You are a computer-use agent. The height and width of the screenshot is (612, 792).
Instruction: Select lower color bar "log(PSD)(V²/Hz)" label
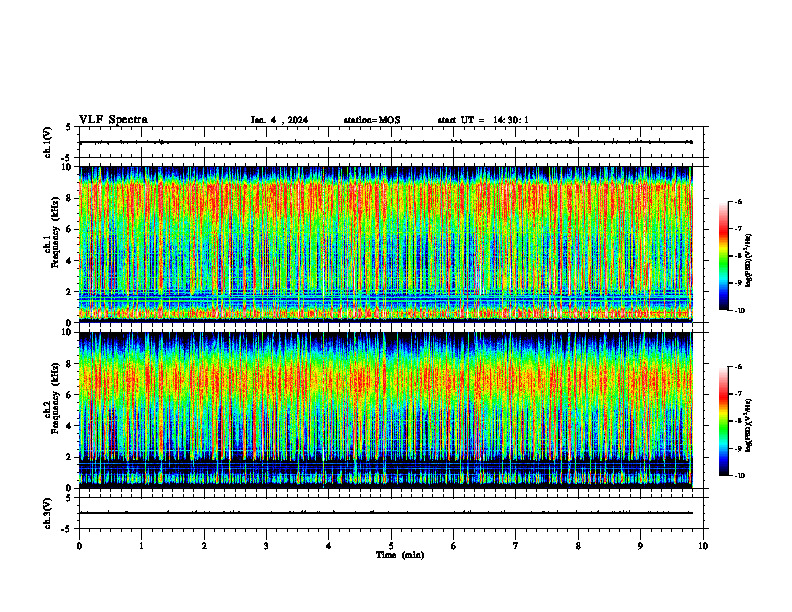click(x=749, y=425)
